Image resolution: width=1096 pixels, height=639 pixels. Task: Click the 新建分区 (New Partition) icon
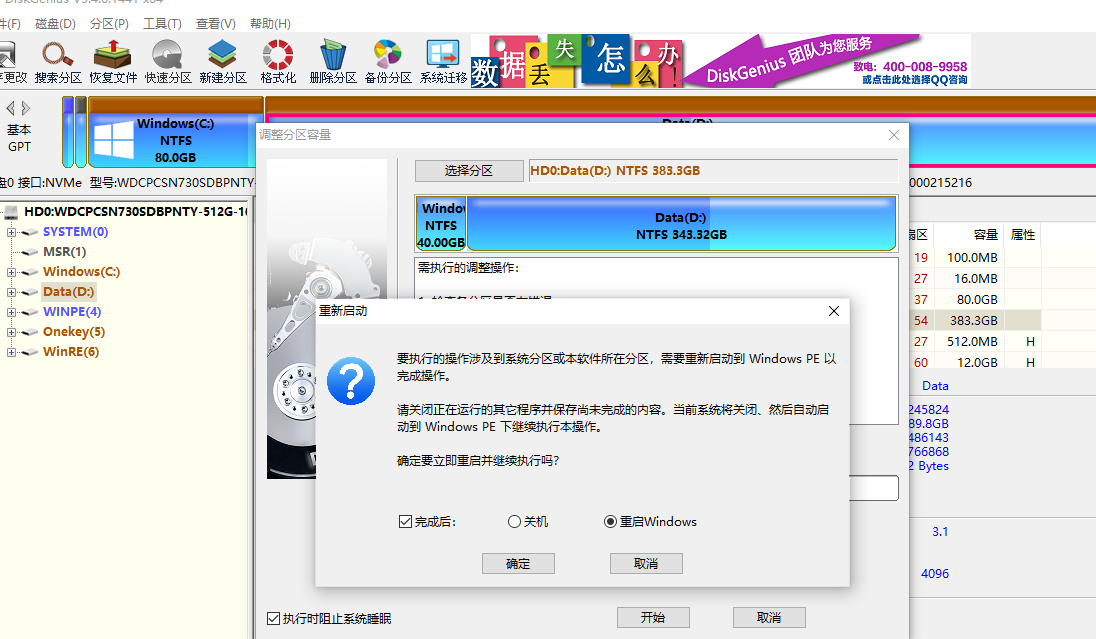[x=222, y=61]
